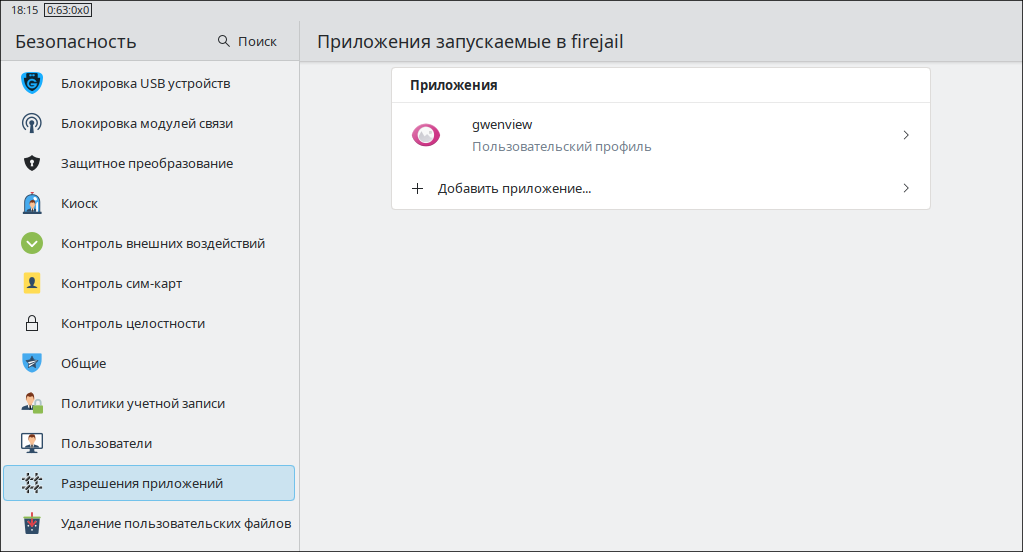Open the Добавить приложение row chevron
The image size is (1023, 552).
[906, 188]
